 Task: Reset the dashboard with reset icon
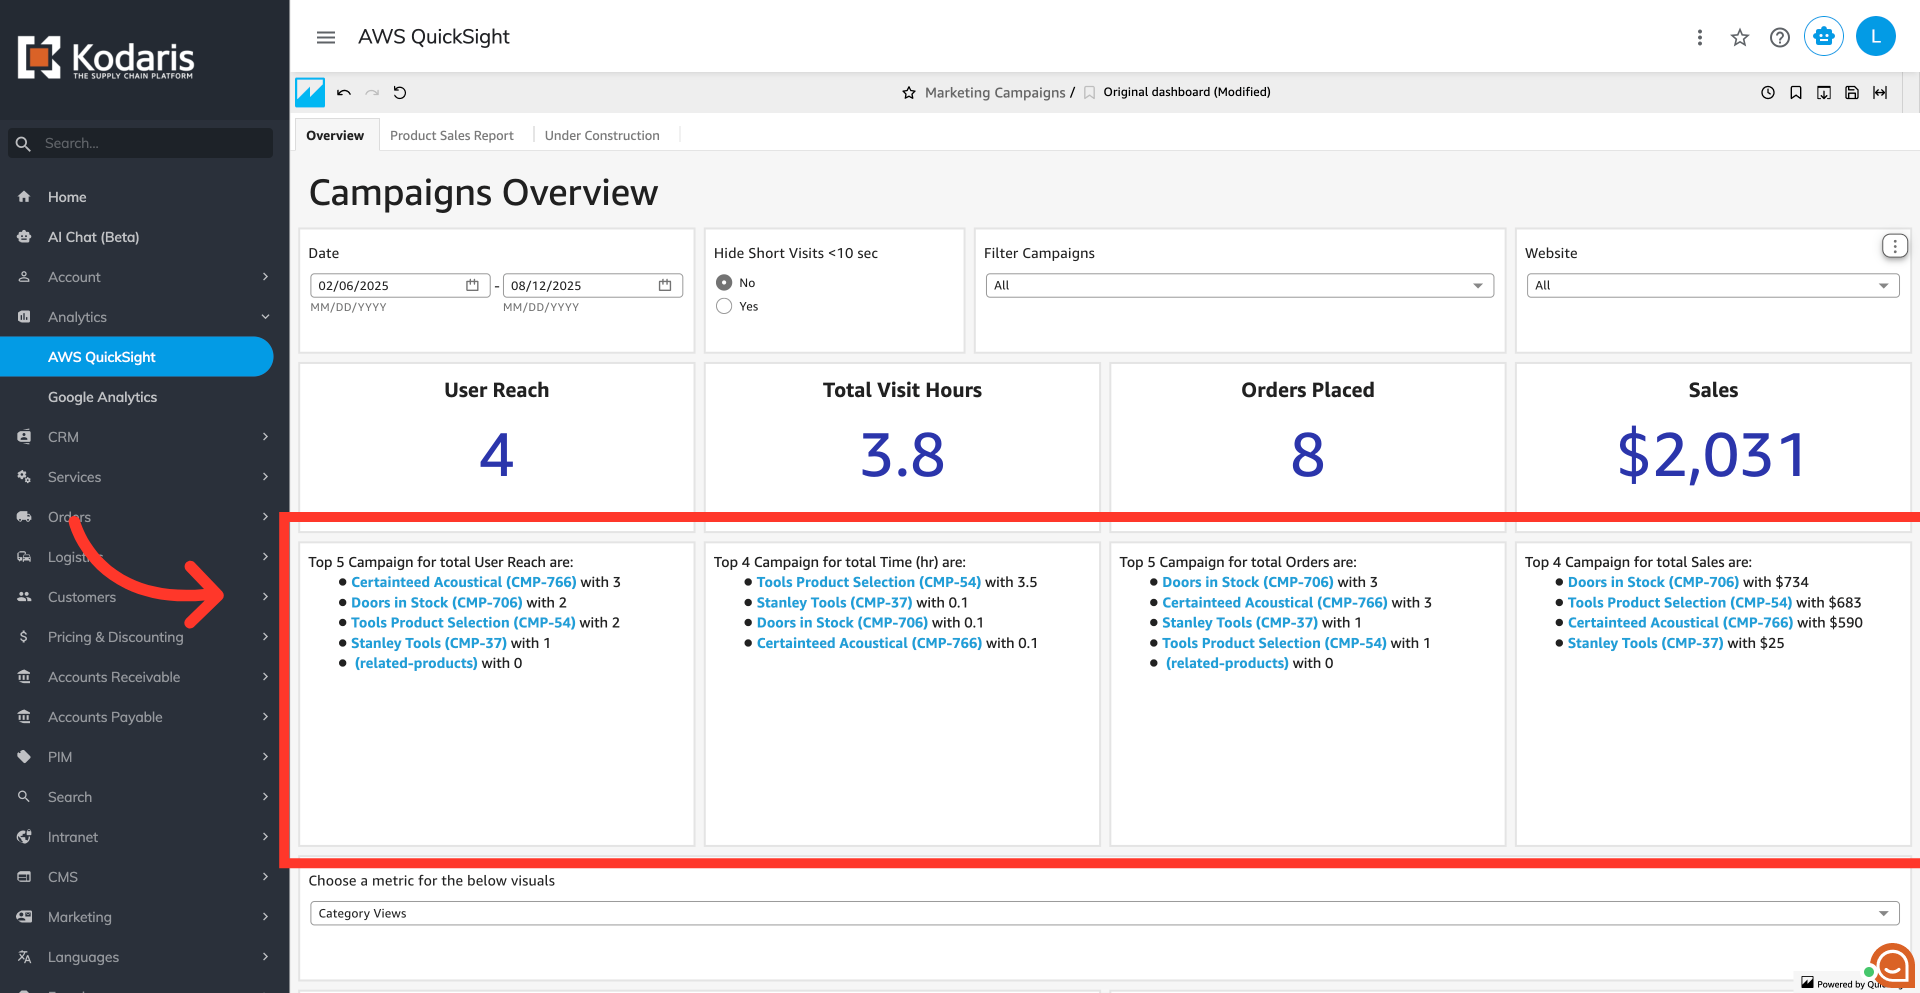click(400, 93)
